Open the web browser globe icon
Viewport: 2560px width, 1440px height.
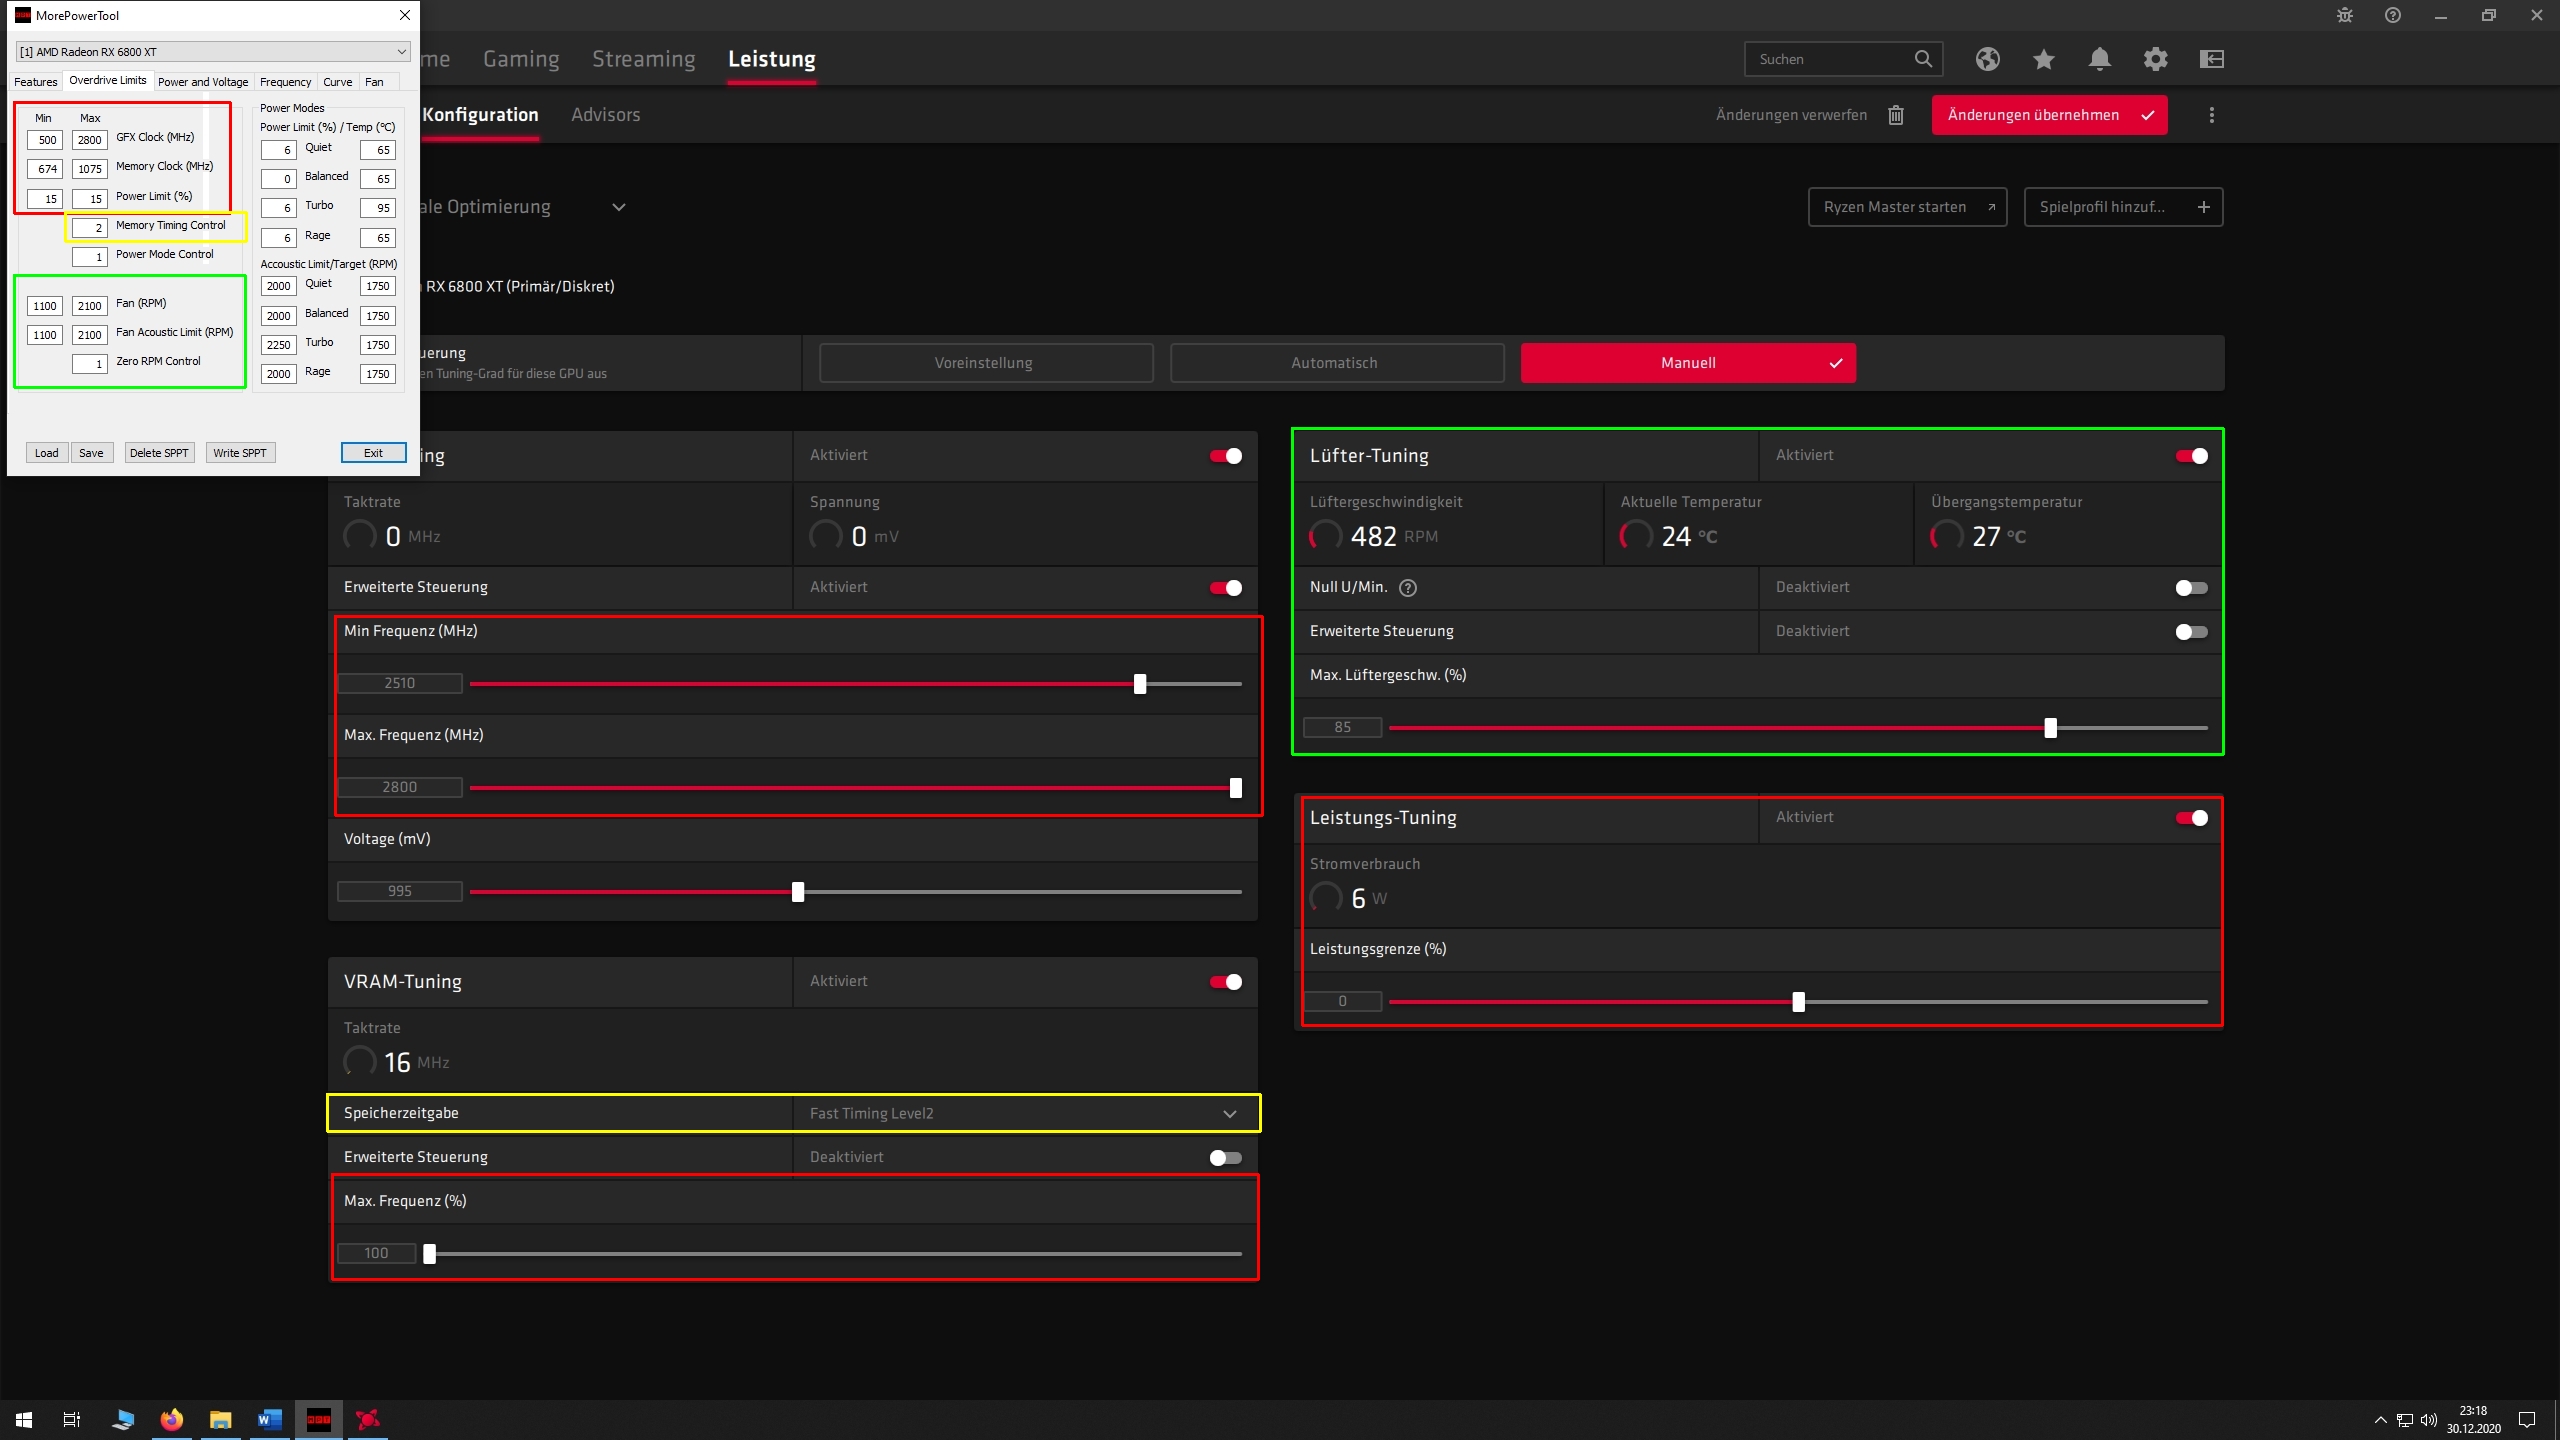(x=1988, y=59)
